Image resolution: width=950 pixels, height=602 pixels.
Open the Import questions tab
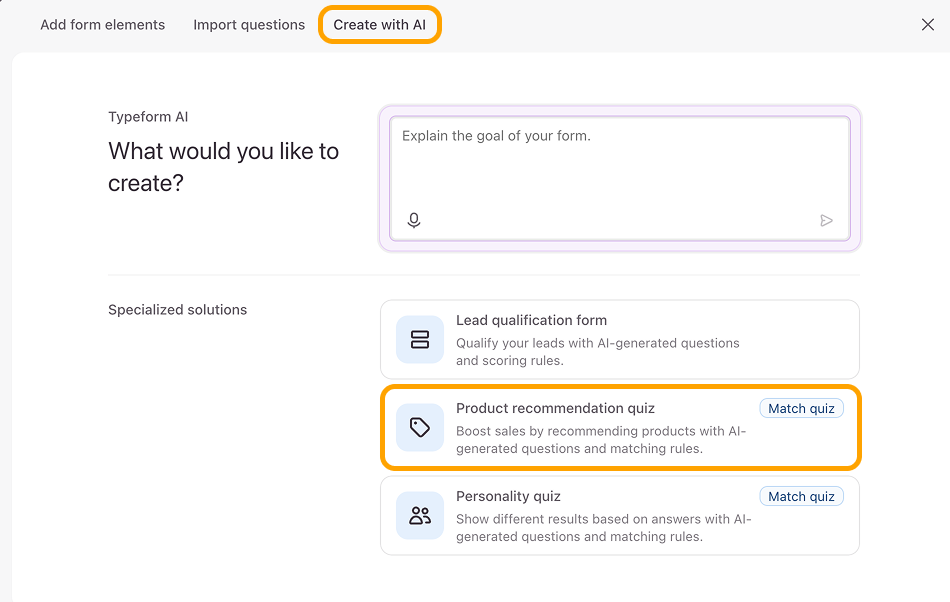pyautogui.click(x=249, y=25)
